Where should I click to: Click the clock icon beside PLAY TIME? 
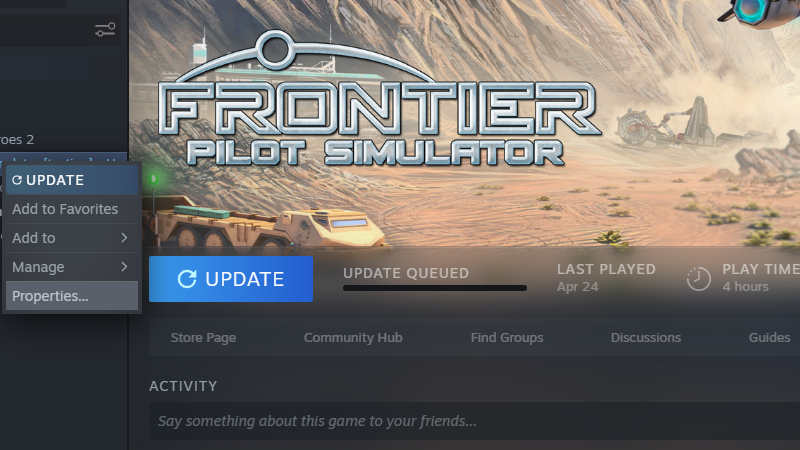(x=698, y=279)
